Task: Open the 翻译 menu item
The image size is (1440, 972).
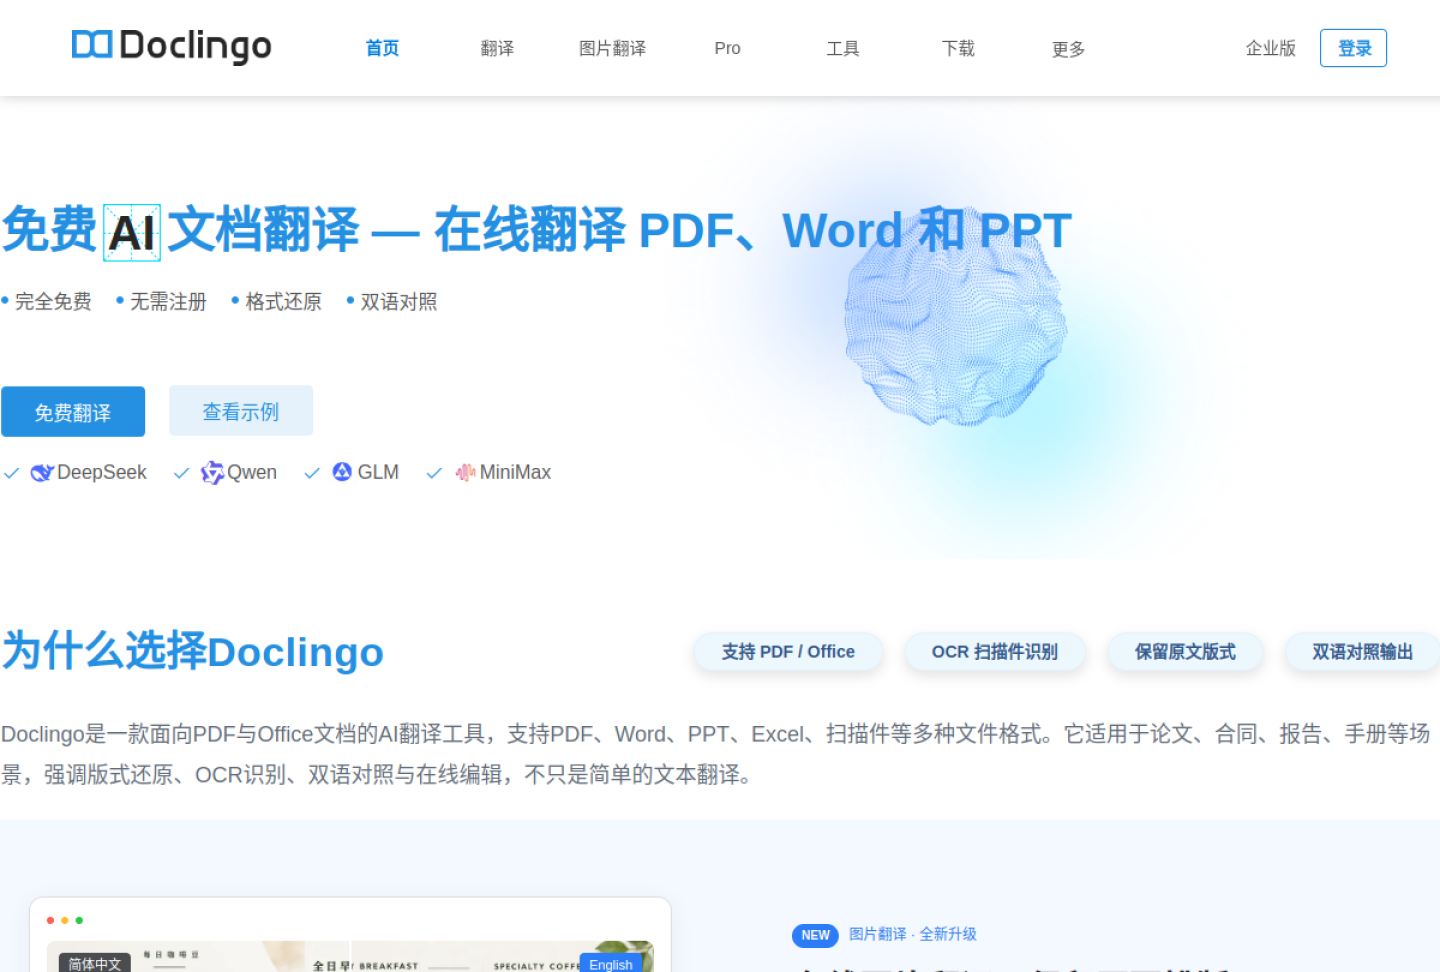Action: (497, 48)
